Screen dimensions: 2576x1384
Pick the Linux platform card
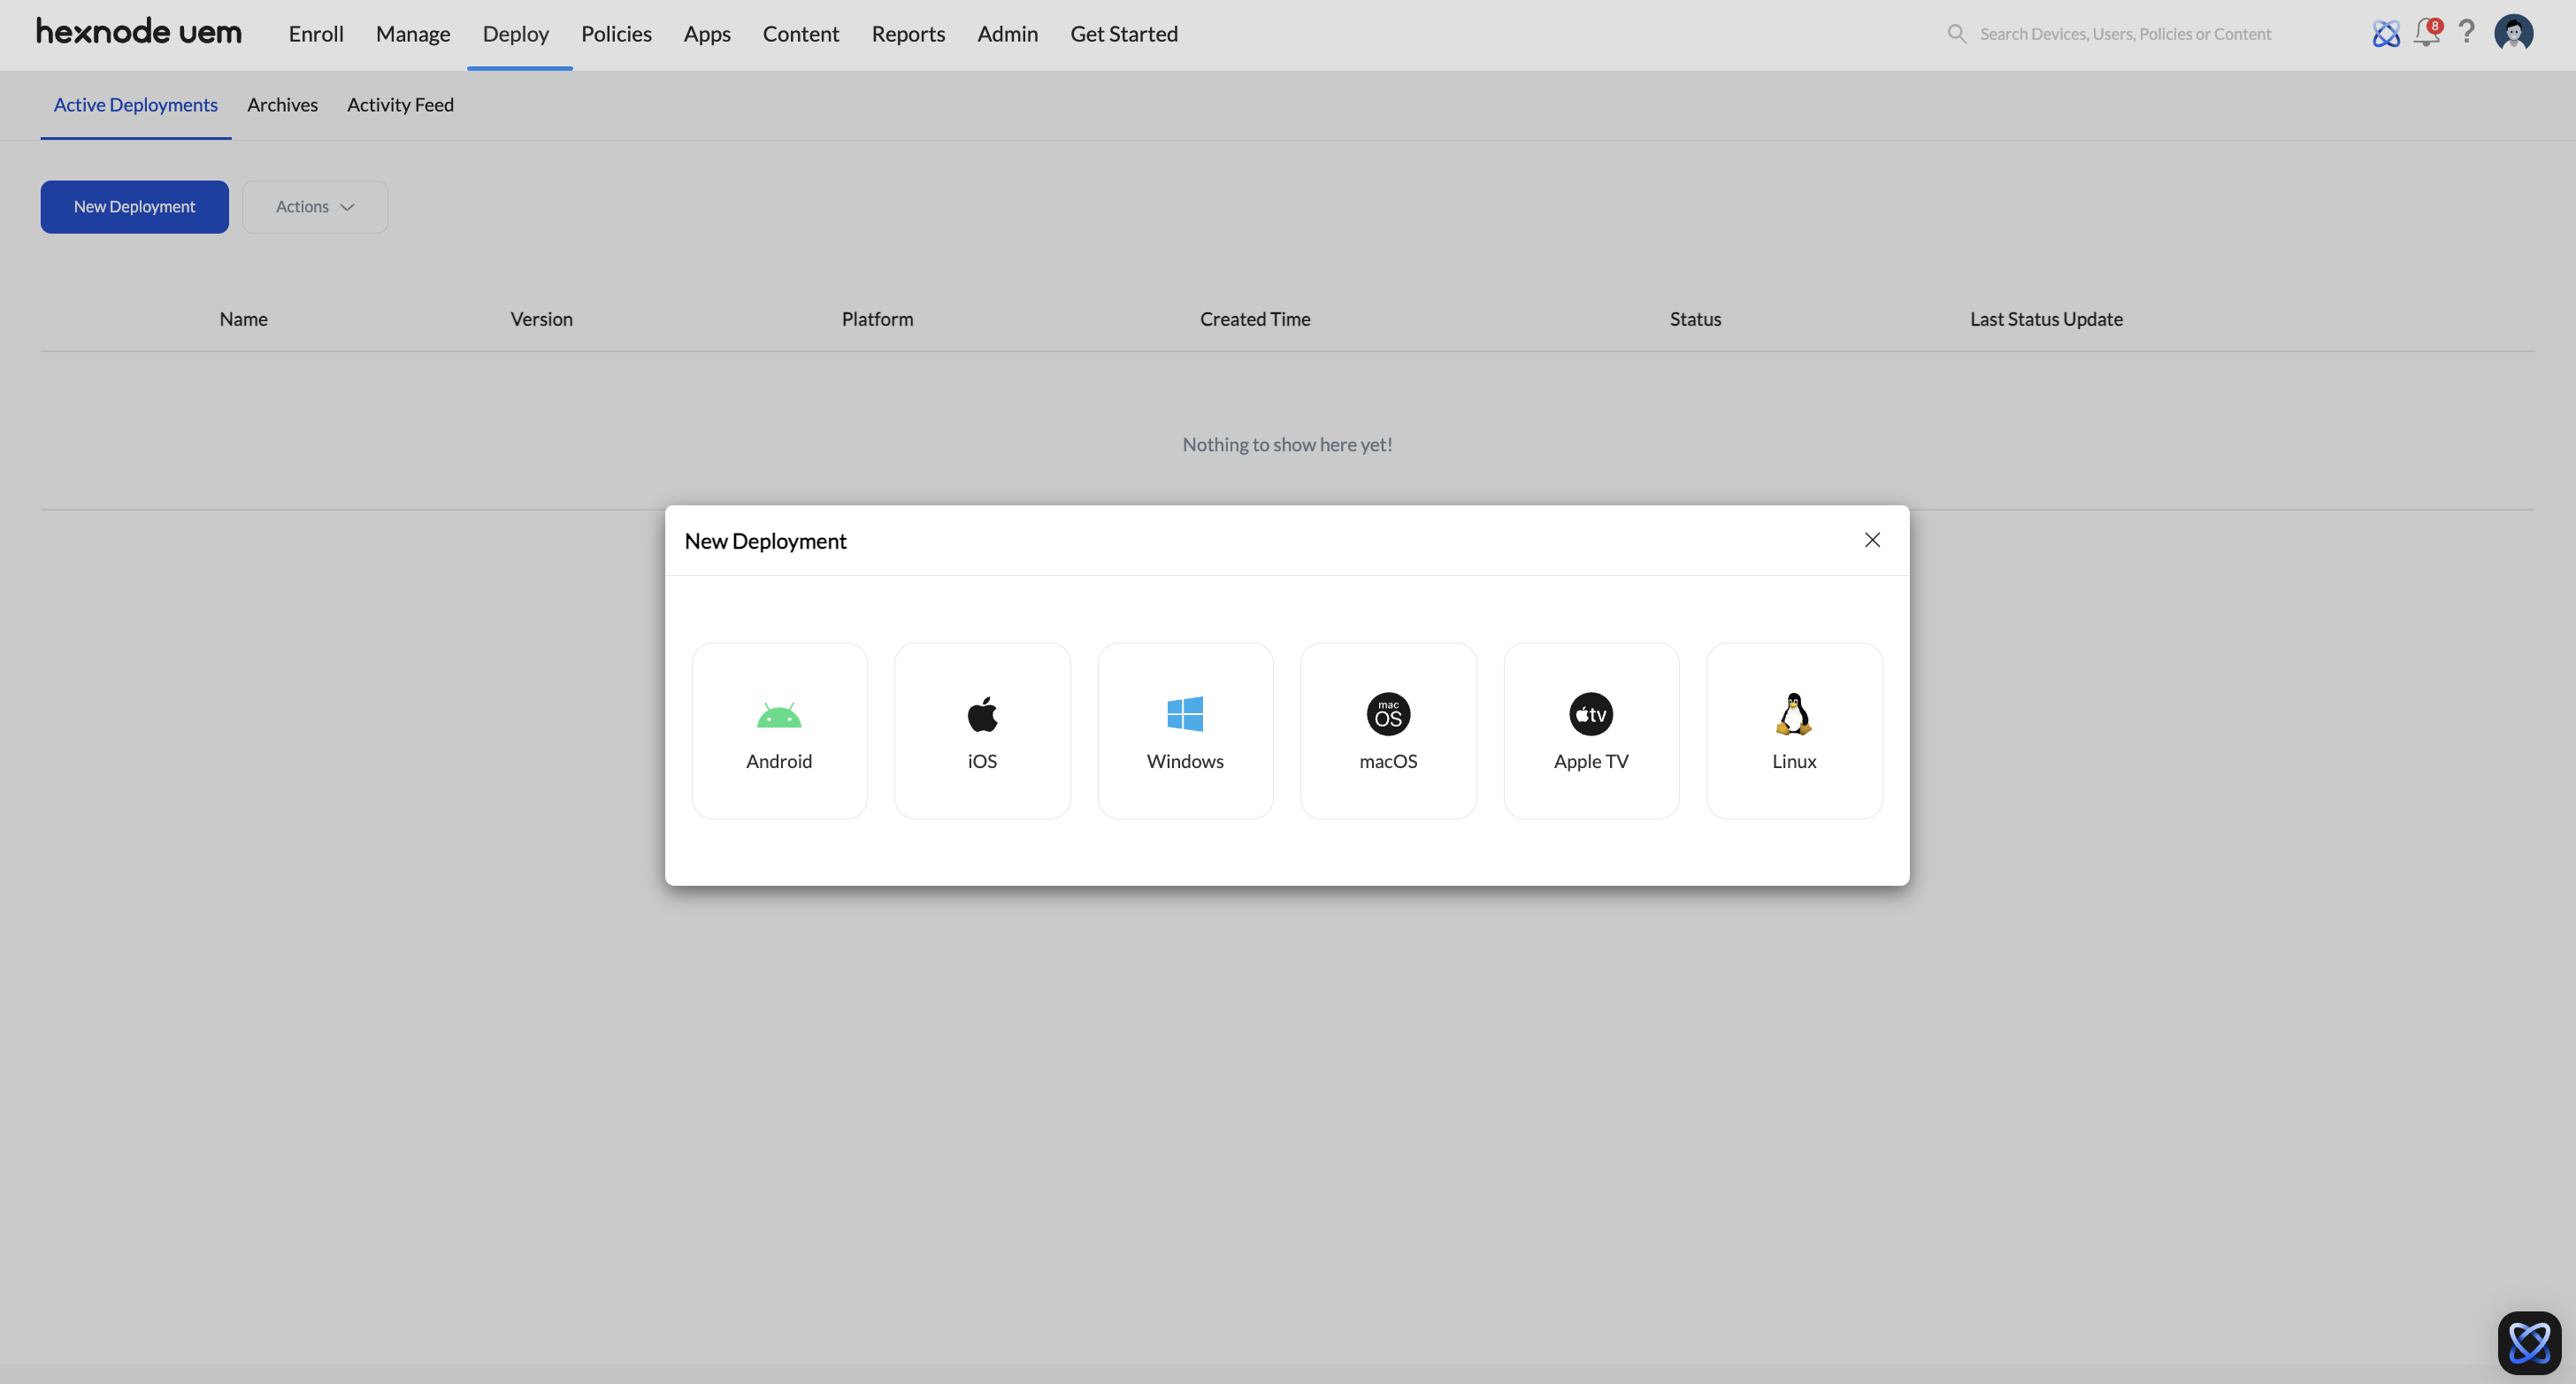coord(1794,730)
